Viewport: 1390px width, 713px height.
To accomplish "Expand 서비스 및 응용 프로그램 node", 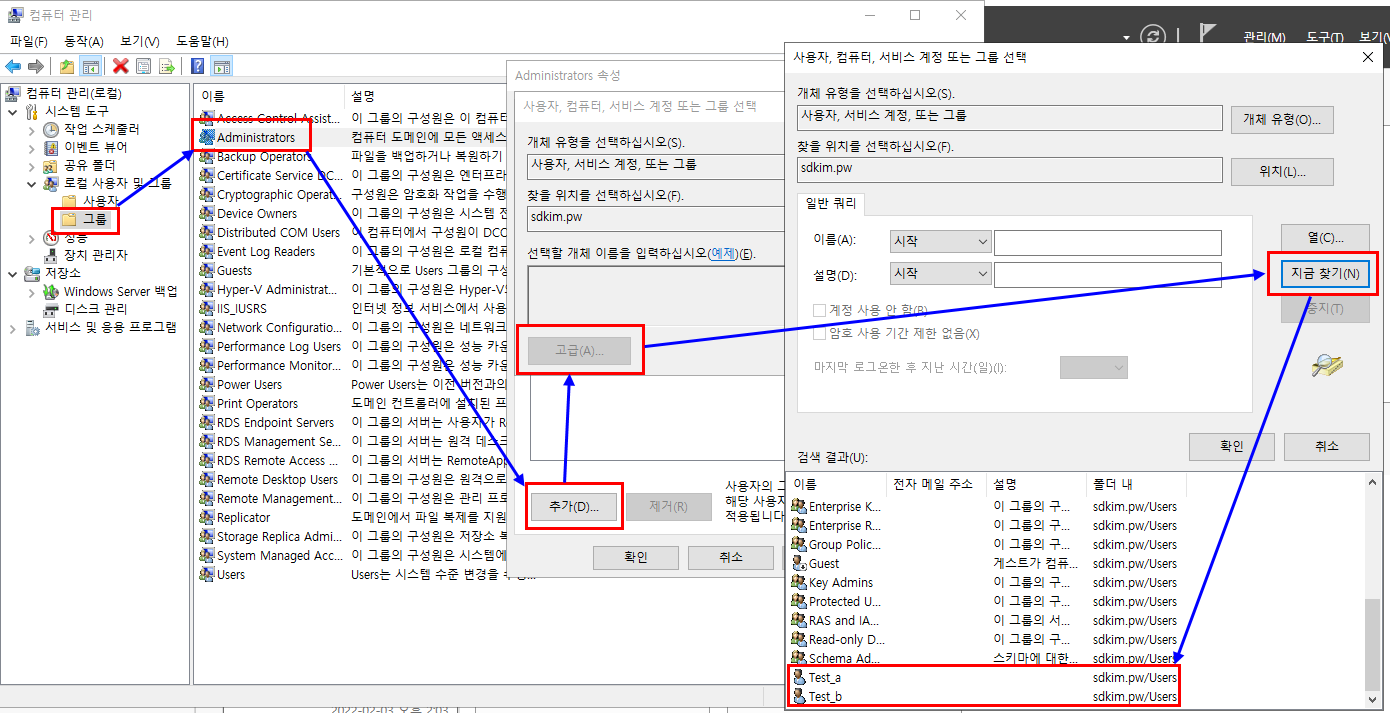I will tap(13, 327).
